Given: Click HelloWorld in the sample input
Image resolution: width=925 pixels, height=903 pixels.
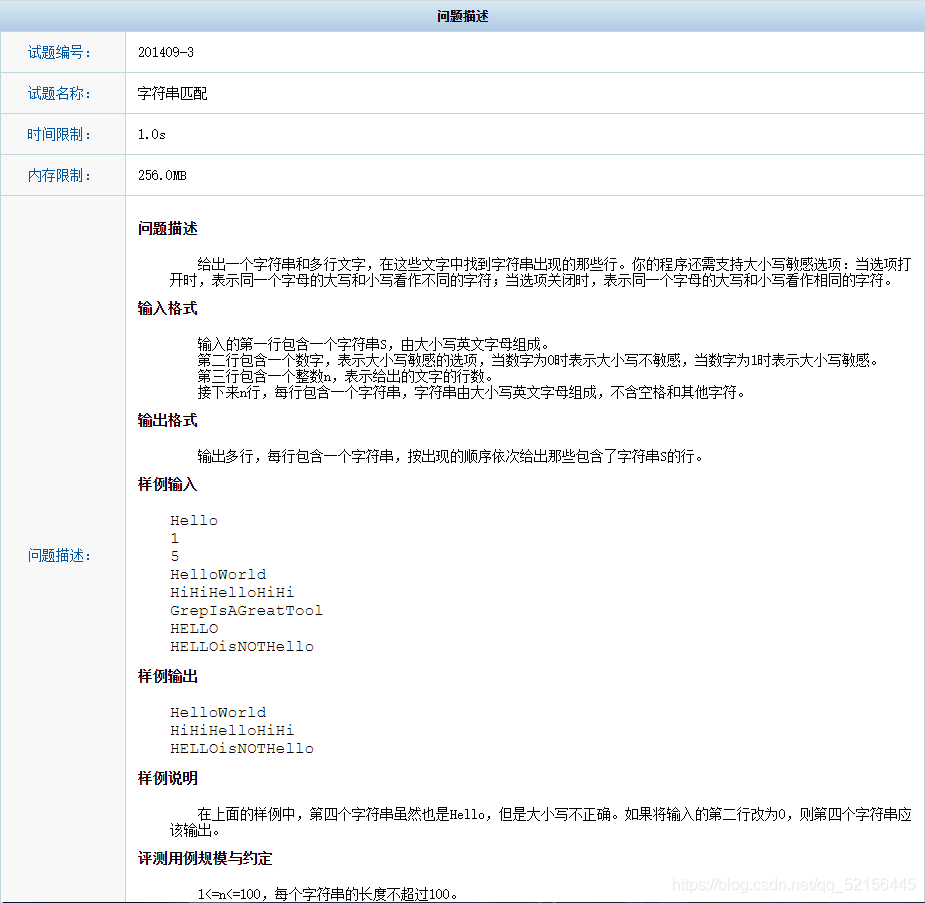Looking at the screenshot, I should tap(218, 574).
